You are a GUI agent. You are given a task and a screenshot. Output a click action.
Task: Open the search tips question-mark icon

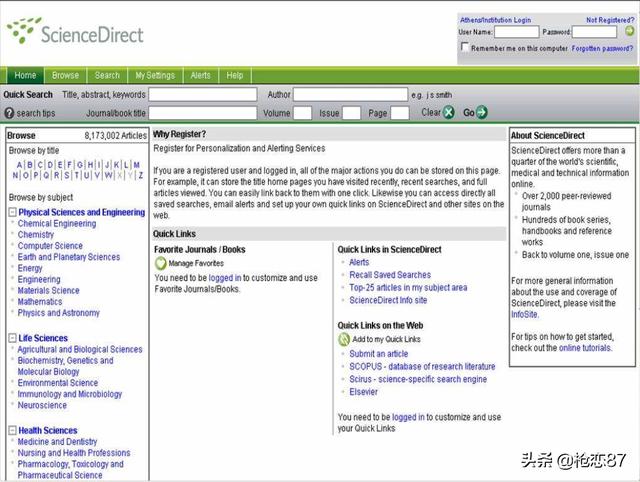pos(9,113)
